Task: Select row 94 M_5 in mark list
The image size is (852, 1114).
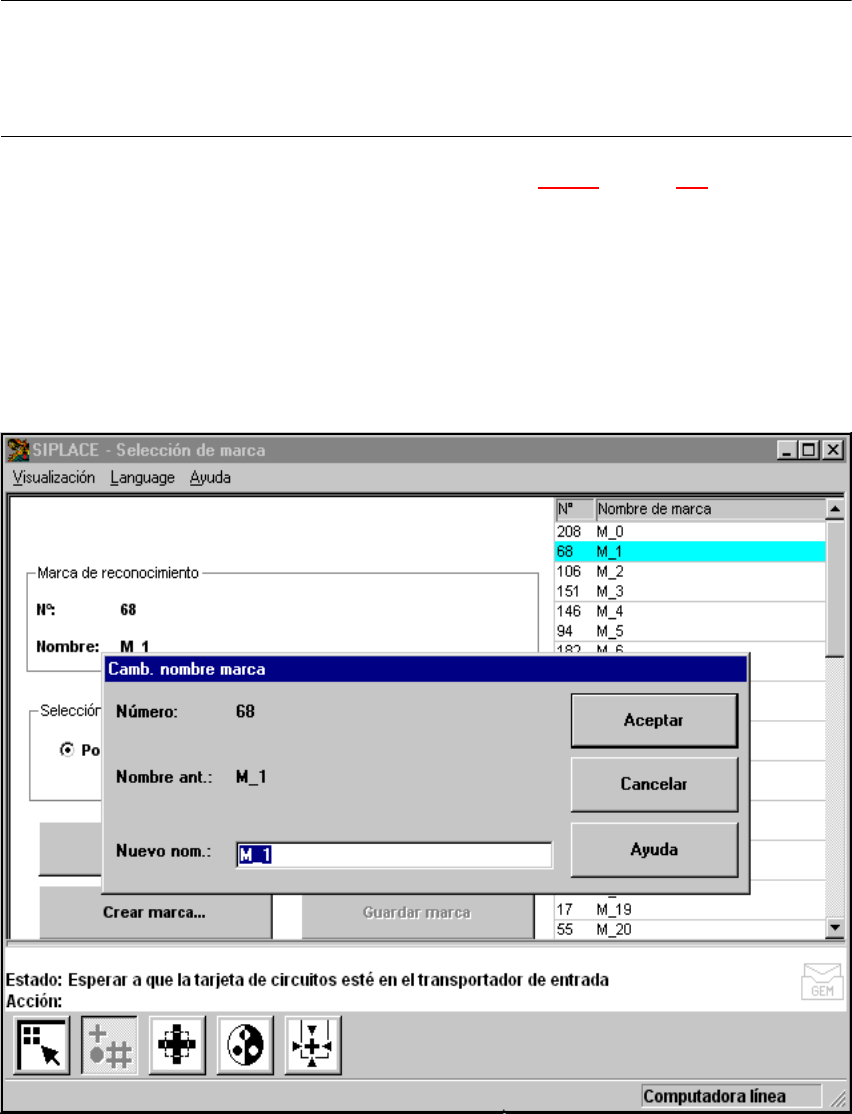Action: [x=690, y=631]
